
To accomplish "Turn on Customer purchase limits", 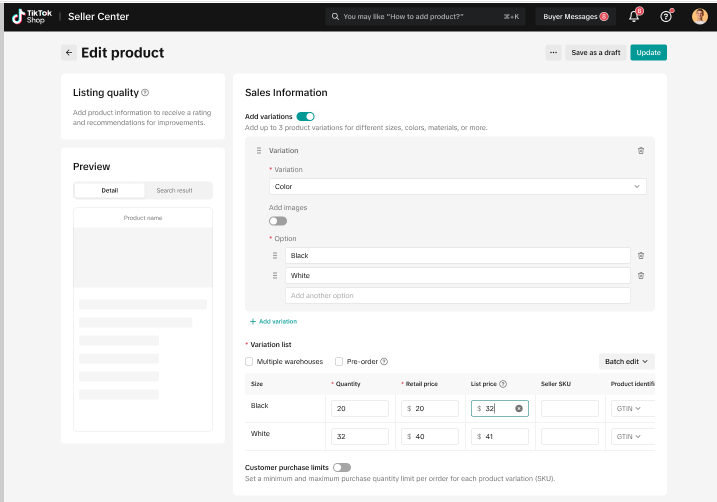I will (x=342, y=467).
